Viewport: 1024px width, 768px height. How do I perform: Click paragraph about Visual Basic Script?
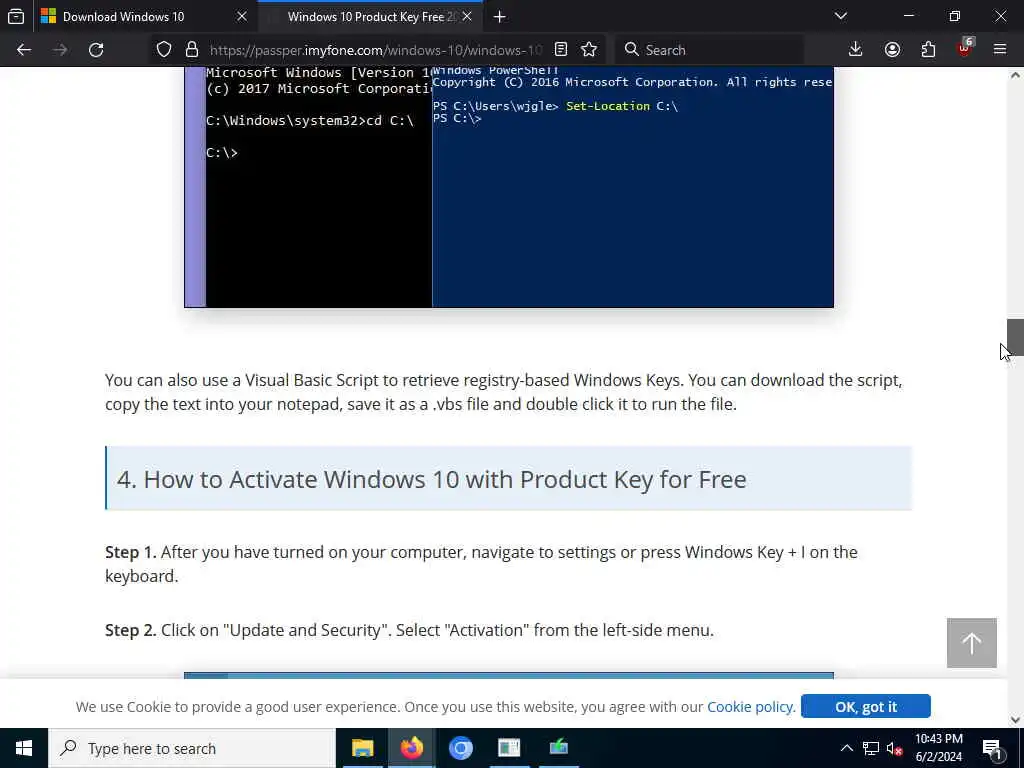coord(504,392)
